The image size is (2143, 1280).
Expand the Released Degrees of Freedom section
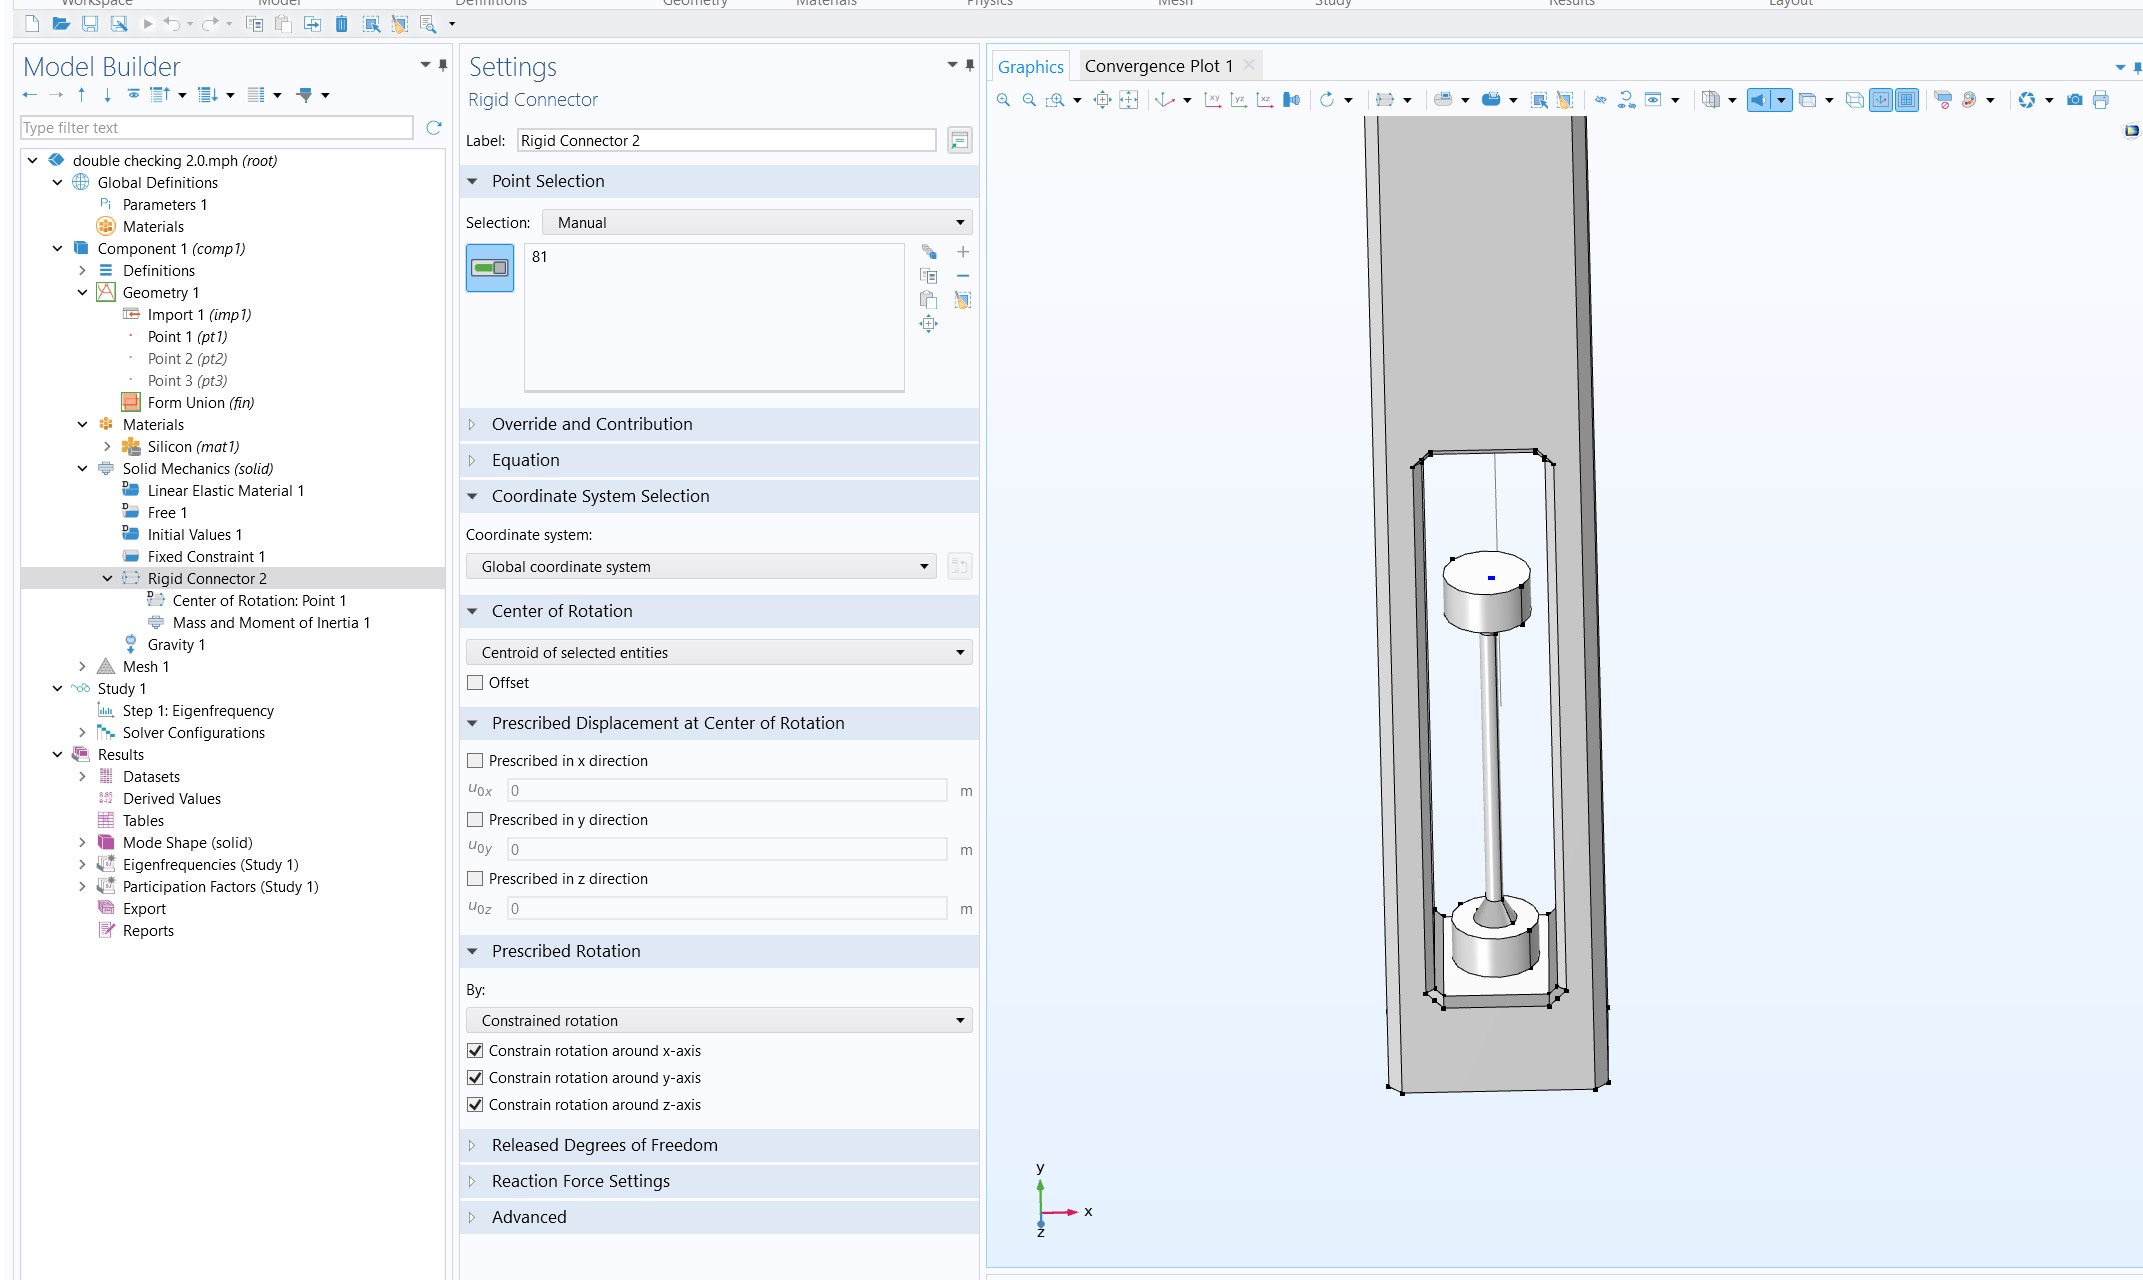click(604, 1145)
